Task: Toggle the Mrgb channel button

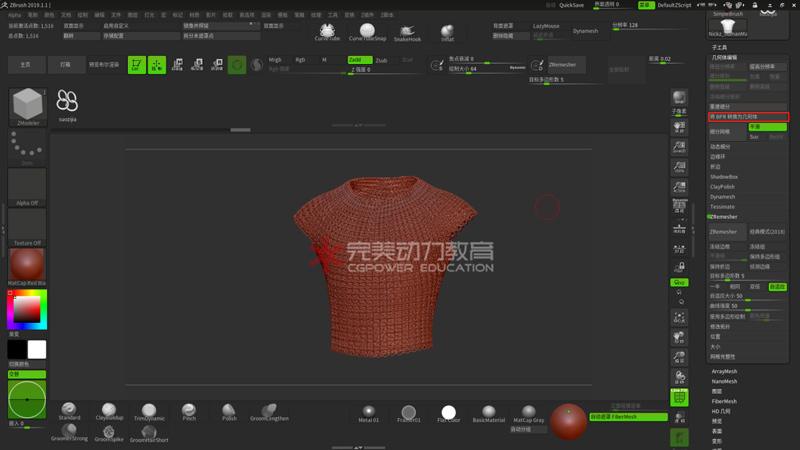Action: click(x=275, y=60)
